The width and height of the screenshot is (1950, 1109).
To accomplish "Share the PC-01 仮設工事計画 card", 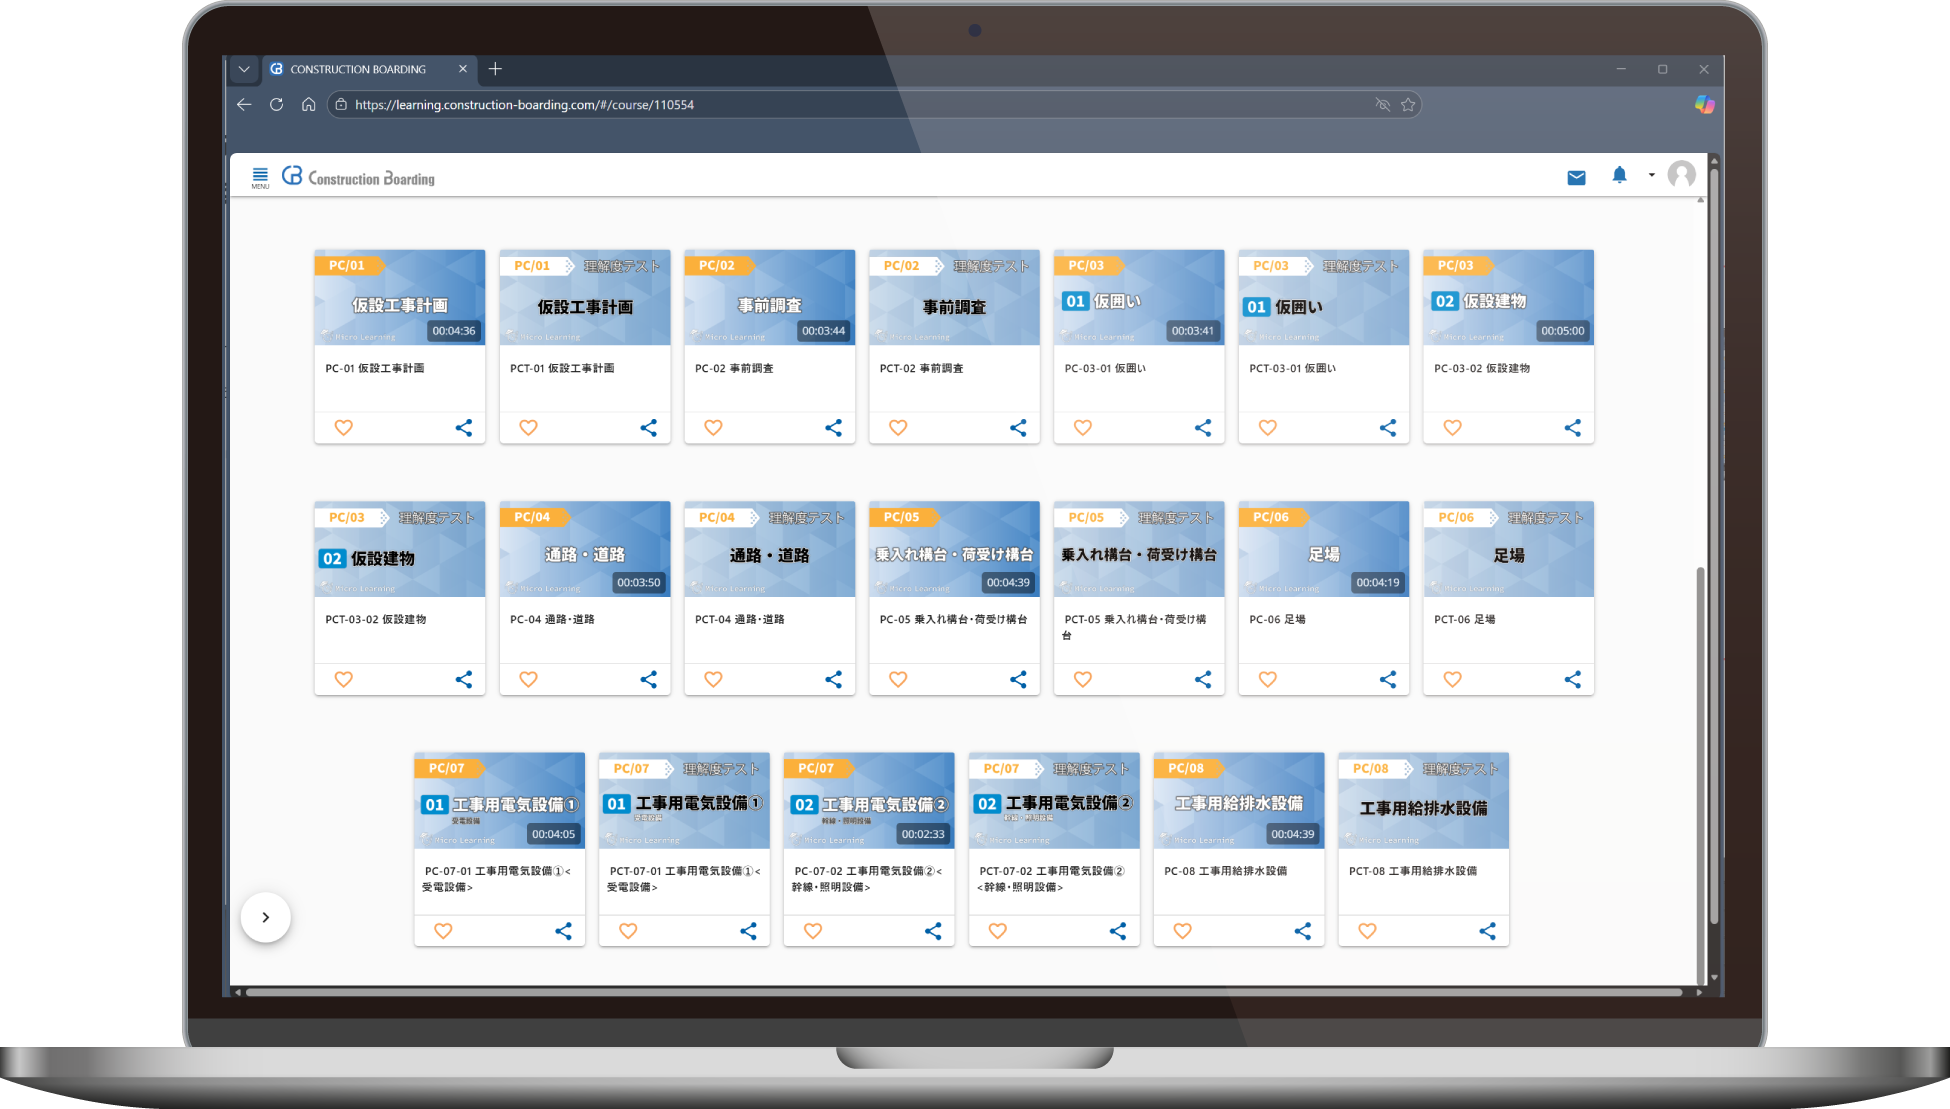I will pyautogui.click(x=464, y=428).
